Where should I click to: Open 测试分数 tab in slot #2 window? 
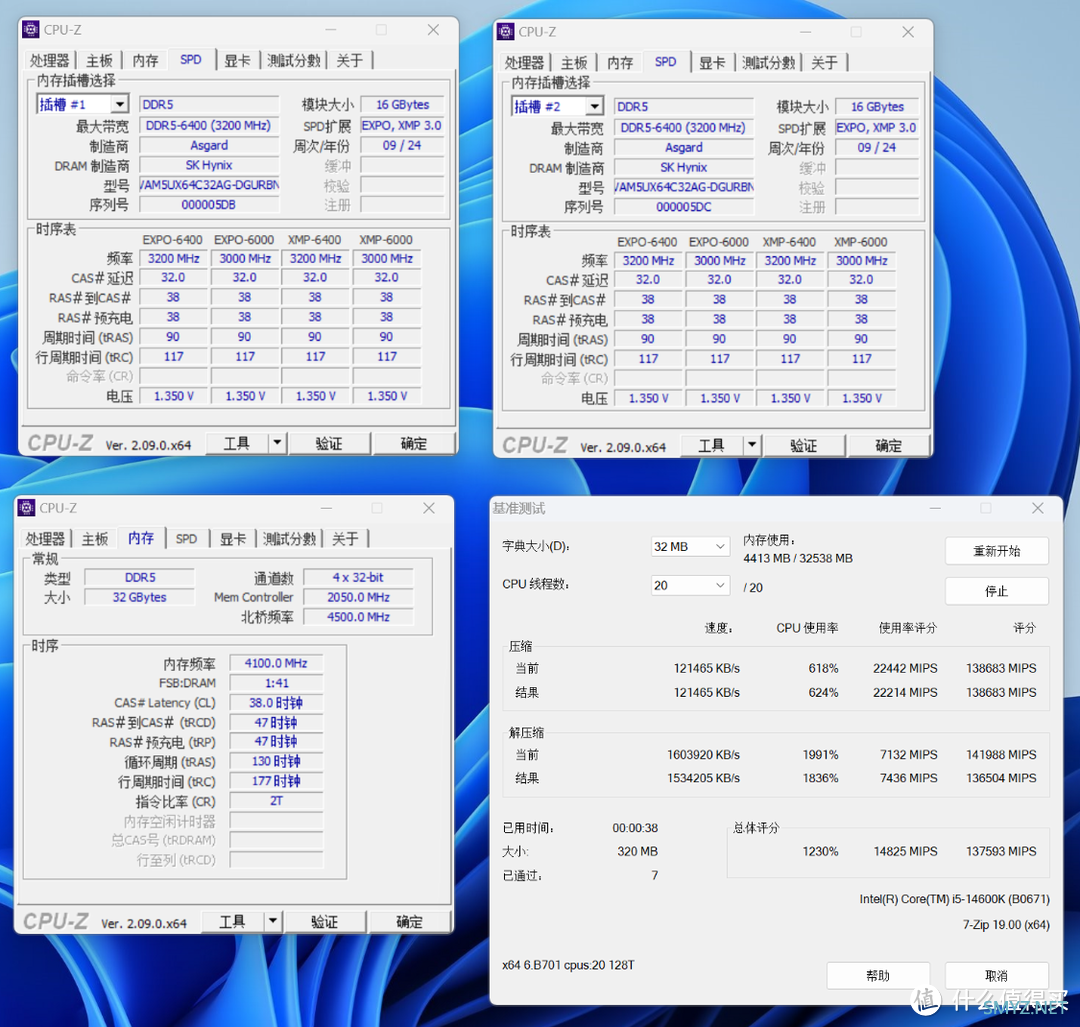point(769,63)
